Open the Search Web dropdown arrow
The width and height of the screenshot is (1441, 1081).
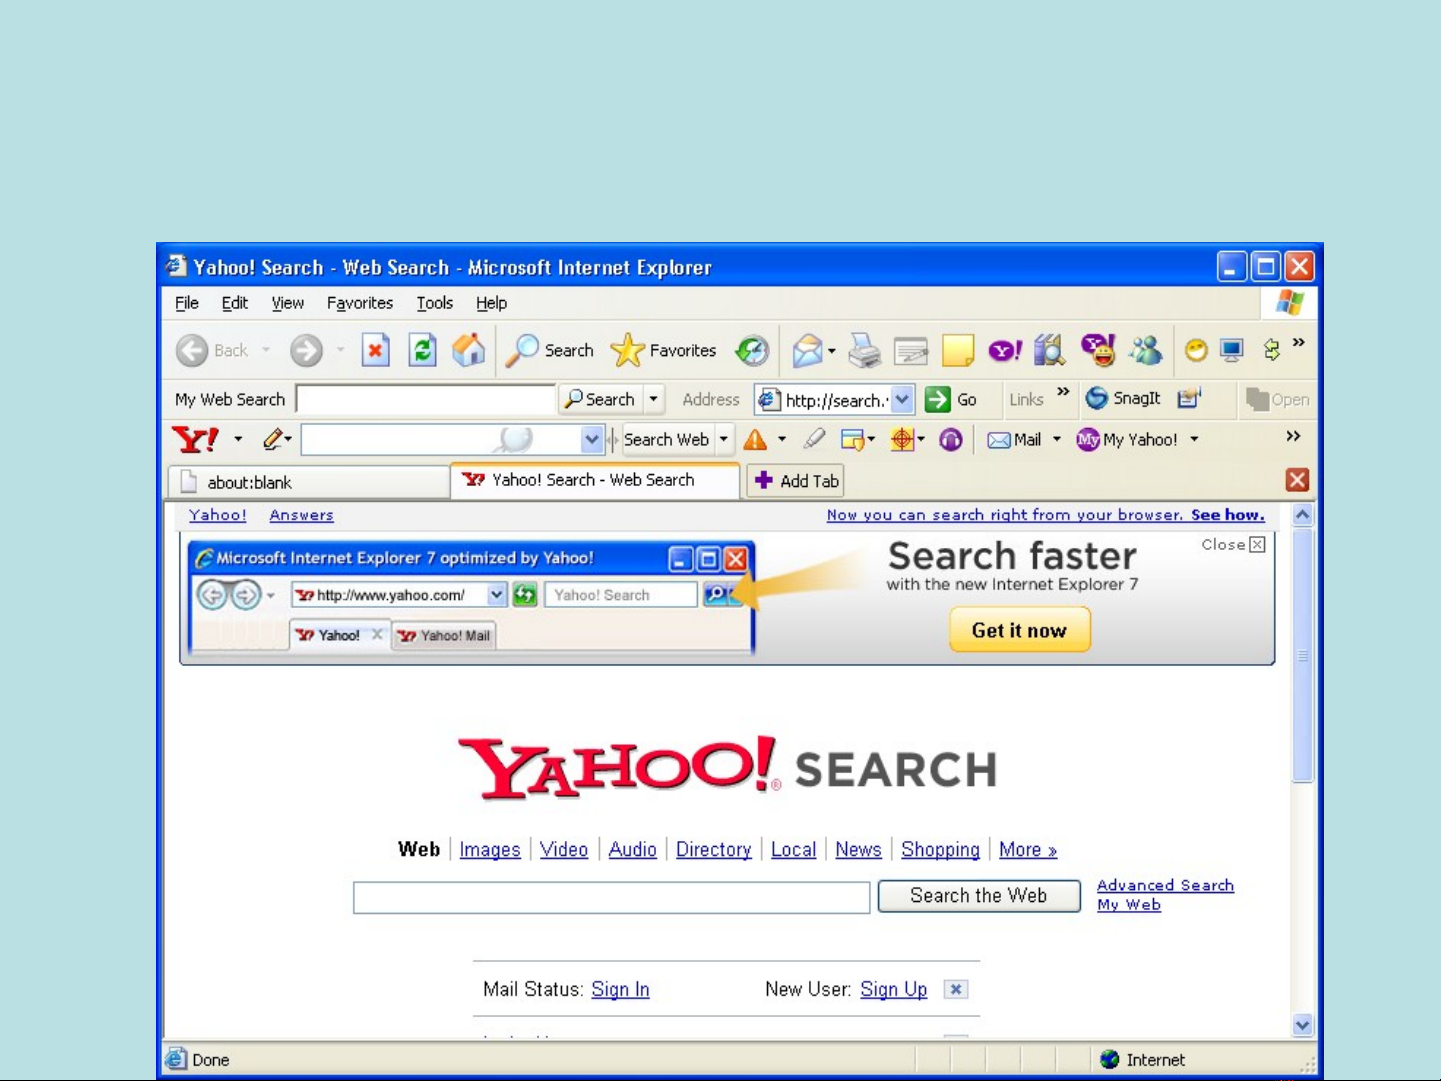(x=724, y=440)
